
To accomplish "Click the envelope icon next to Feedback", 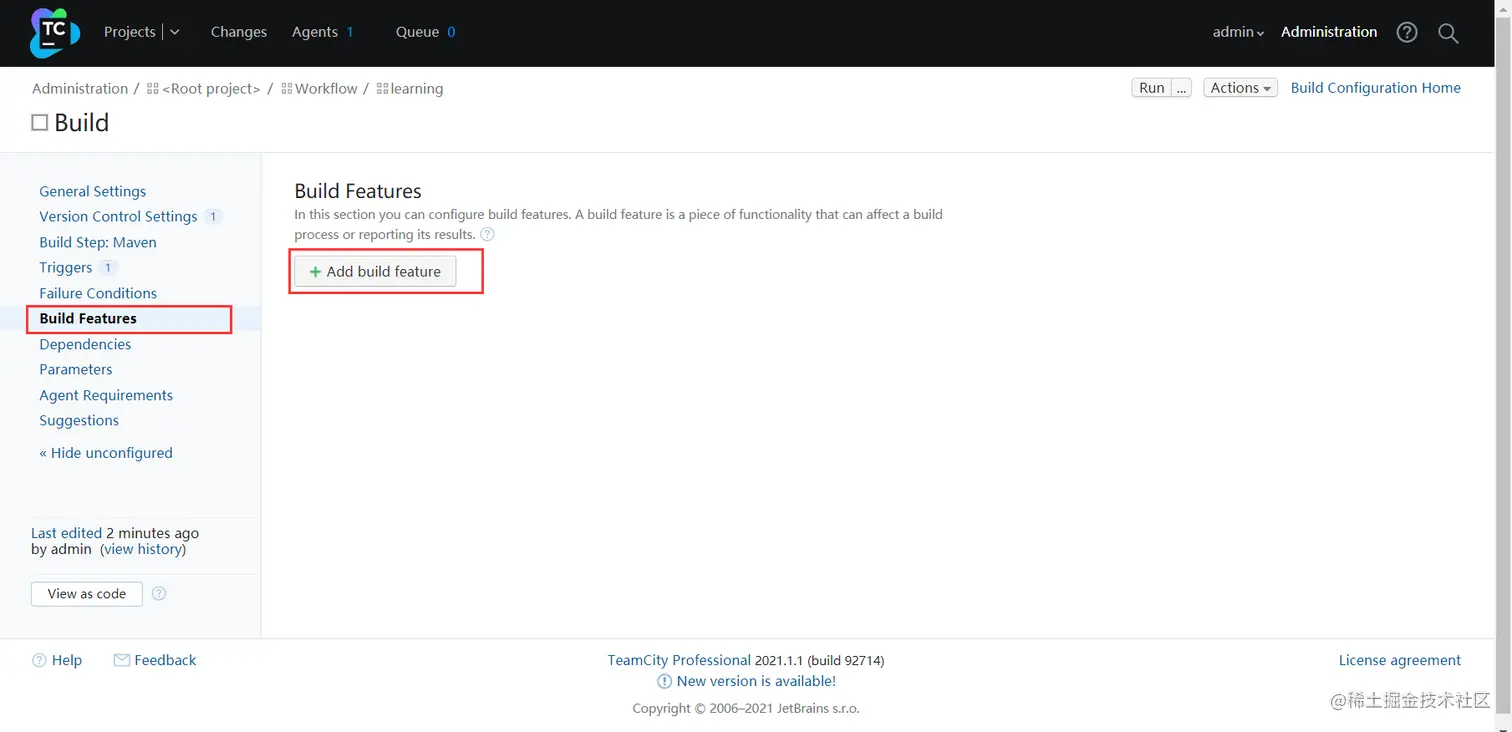I will click(x=122, y=660).
